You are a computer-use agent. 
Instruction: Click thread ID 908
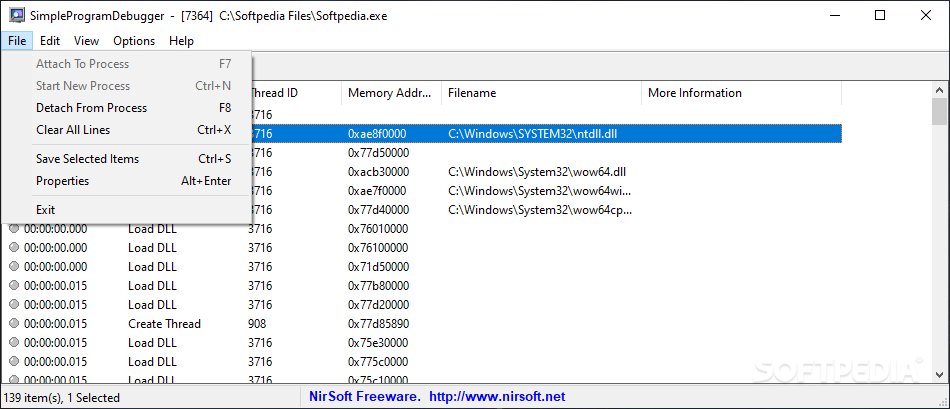tap(257, 323)
